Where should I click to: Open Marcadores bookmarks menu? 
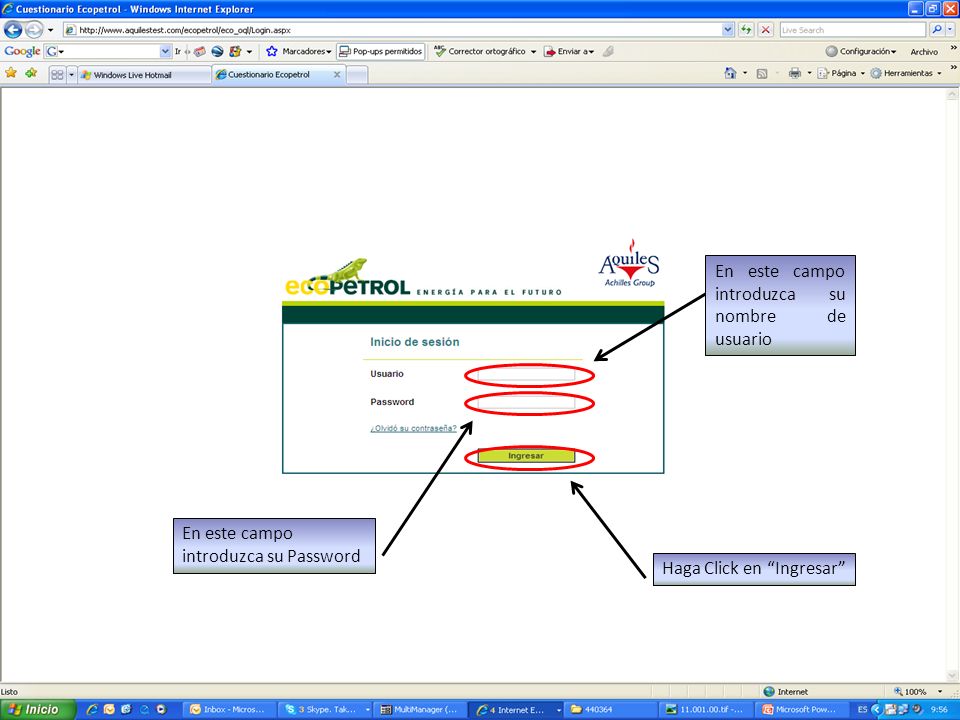tap(298, 51)
